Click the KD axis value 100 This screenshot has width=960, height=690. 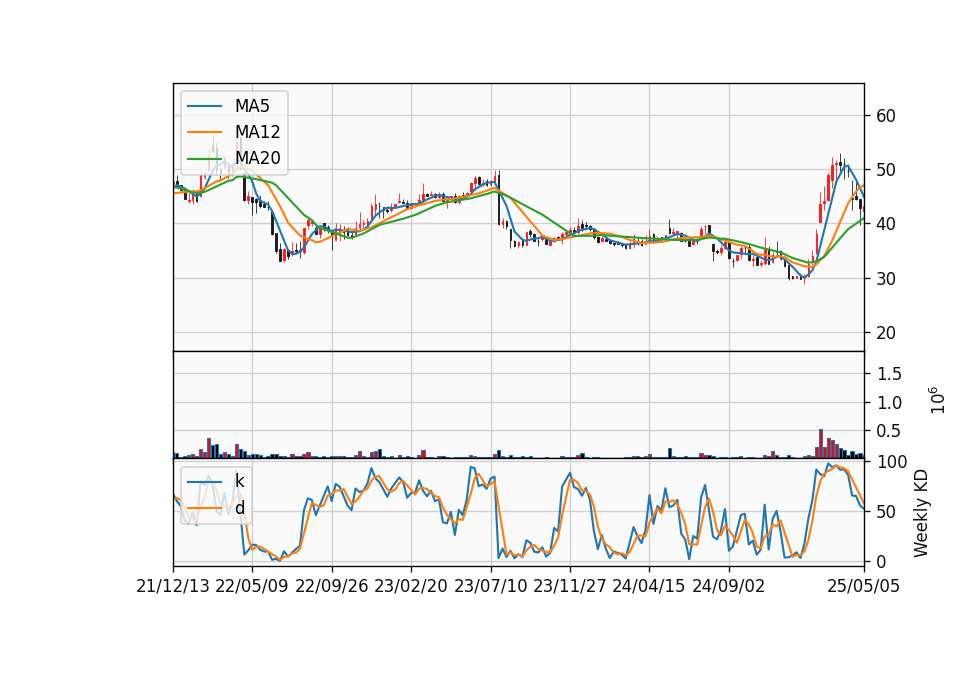point(891,462)
